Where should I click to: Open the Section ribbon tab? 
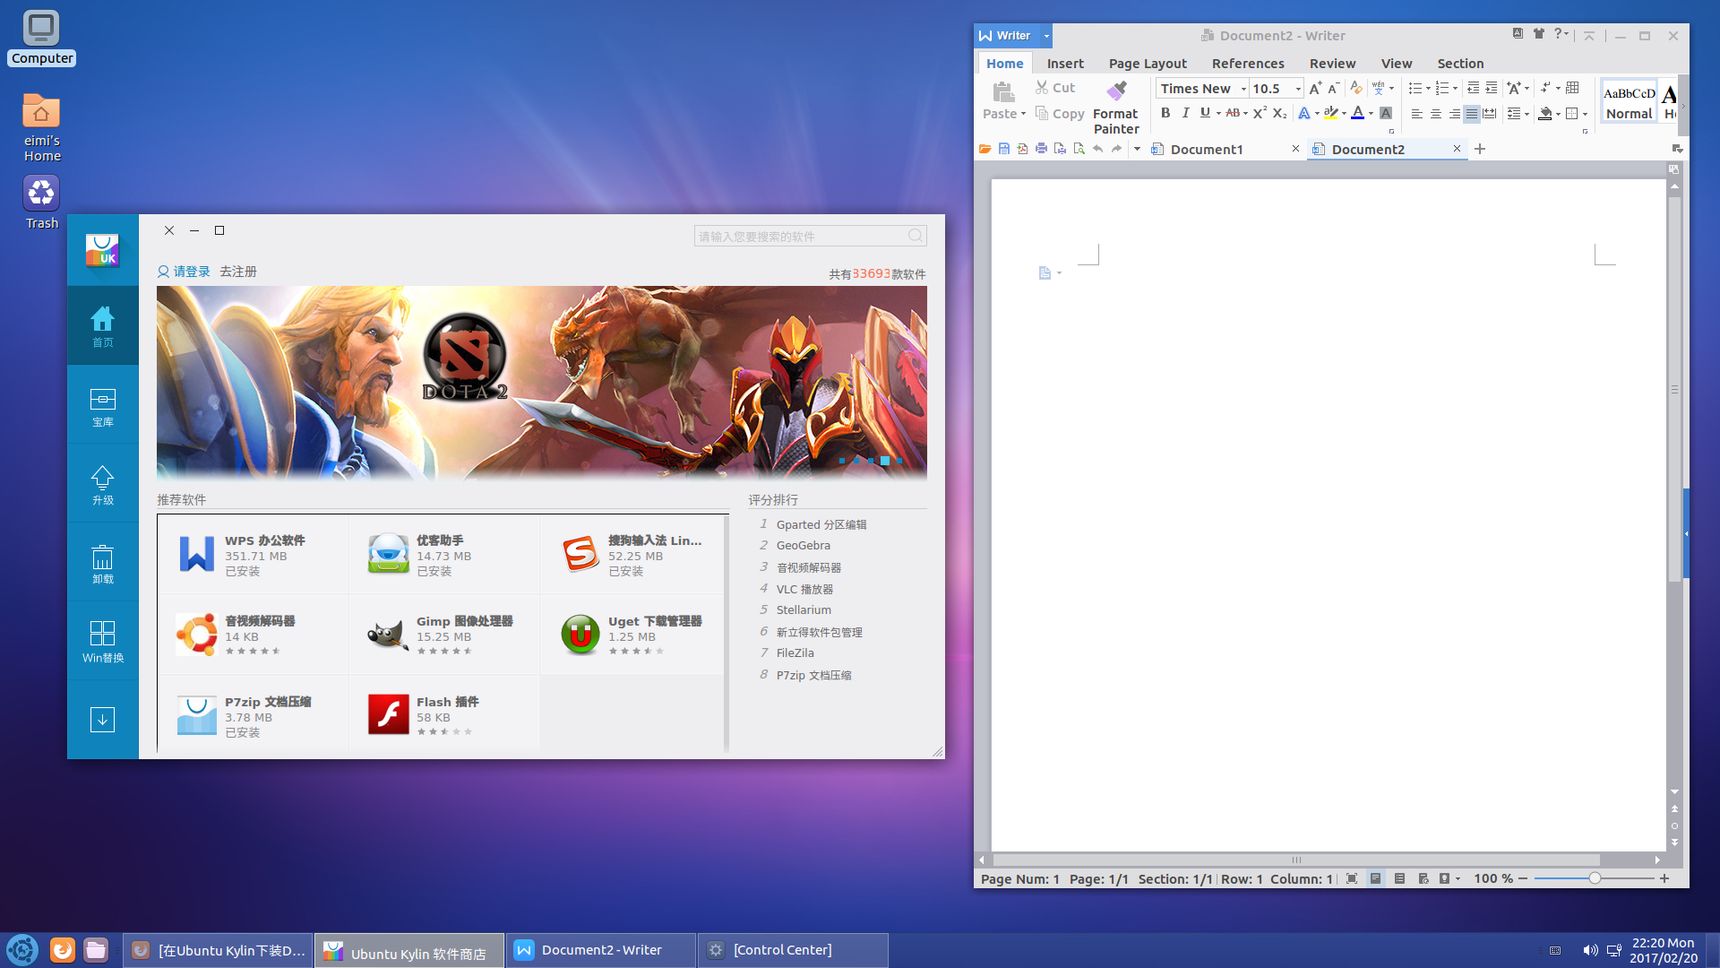point(1460,63)
